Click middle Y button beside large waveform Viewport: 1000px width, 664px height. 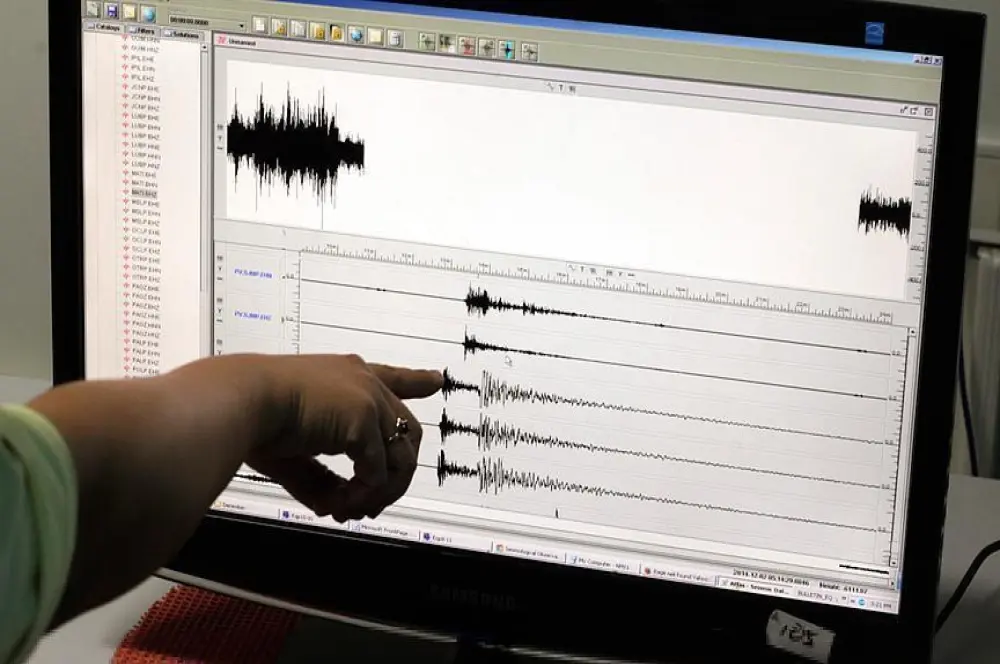[x=221, y=138]
